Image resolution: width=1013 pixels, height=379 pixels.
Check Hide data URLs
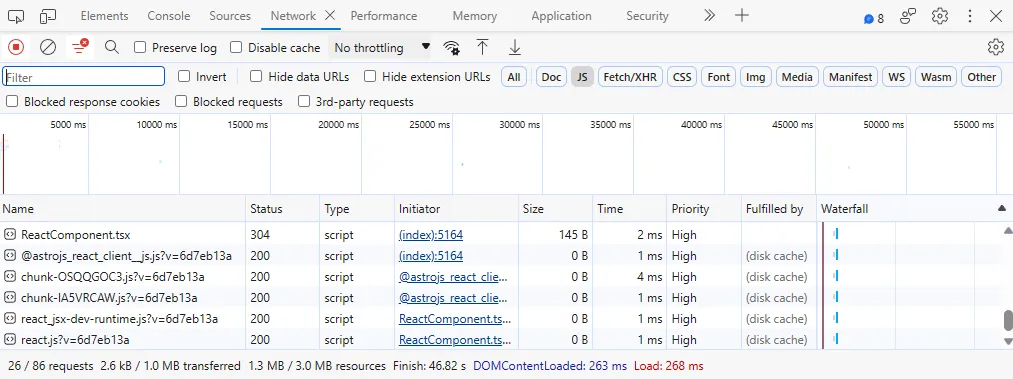pos(256,76)
